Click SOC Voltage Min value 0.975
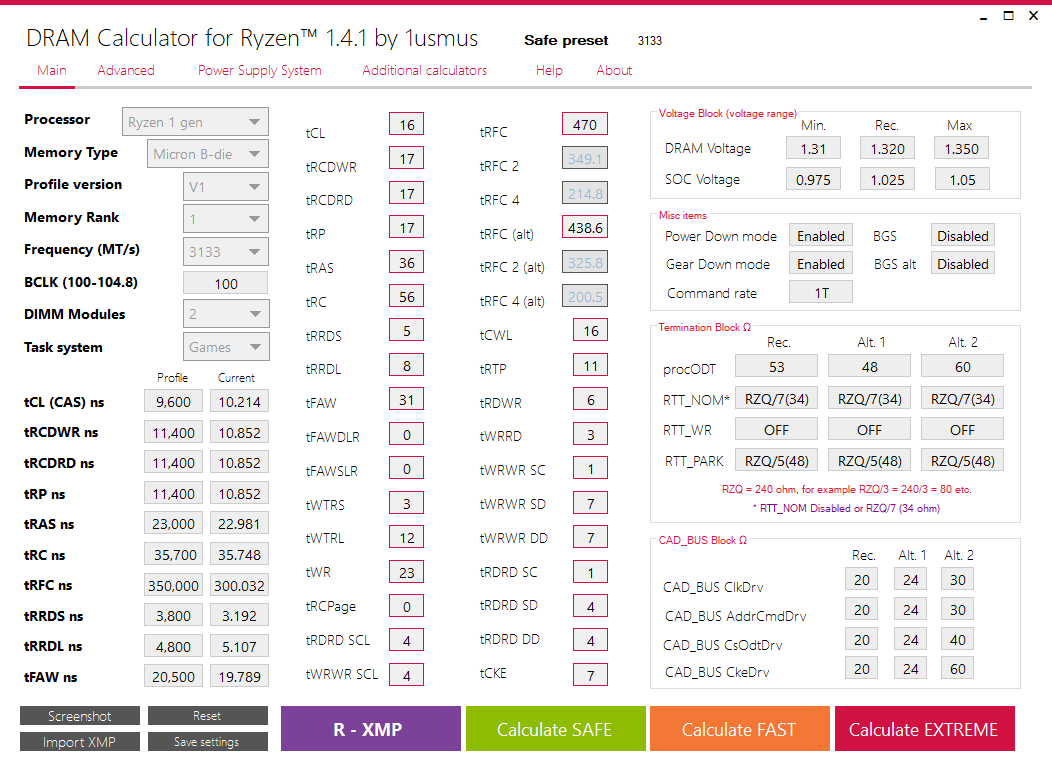The width and height of the screenshot is (1052, 771). click(x=813, y=180)
